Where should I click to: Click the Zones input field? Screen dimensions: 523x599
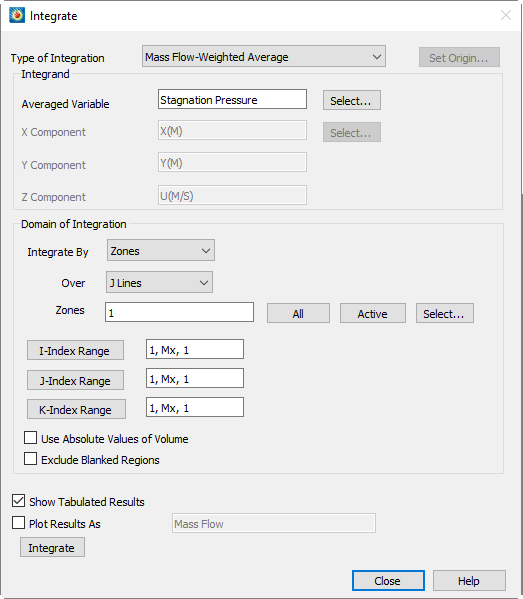[180, 312]
